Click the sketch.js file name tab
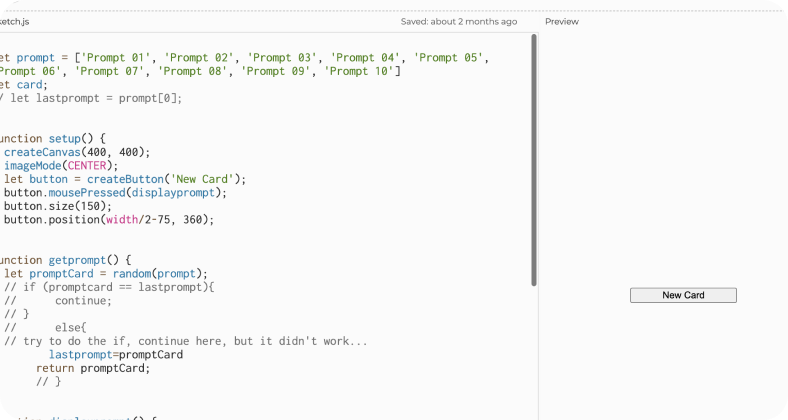The width and height of the screenshot is (788, 420). (x=17, y=21)
